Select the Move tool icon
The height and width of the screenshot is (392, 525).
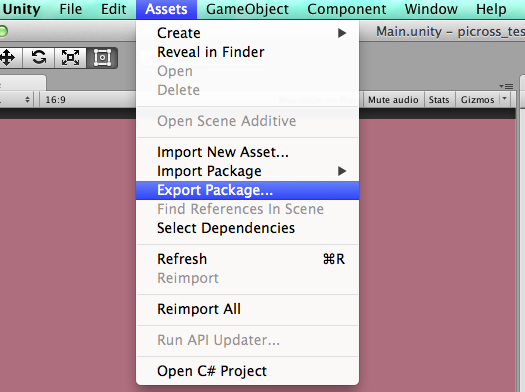[8, 58]
